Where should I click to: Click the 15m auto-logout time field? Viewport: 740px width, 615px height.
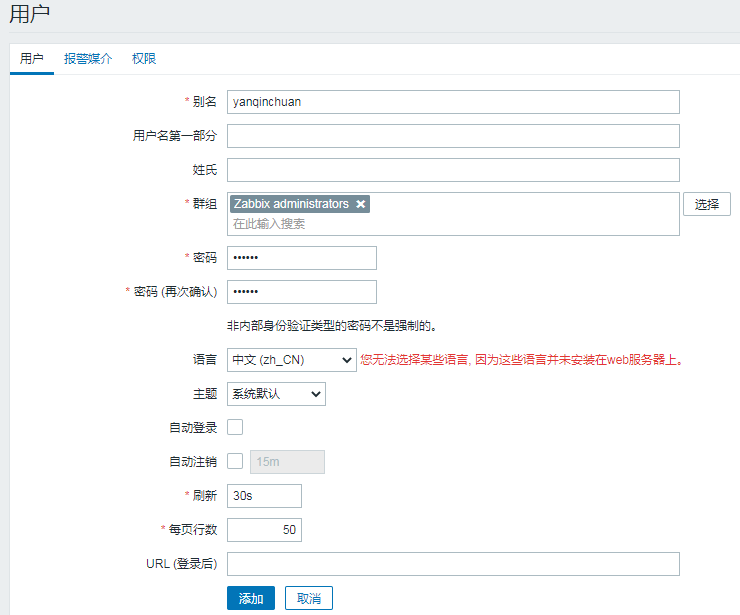(287, 462)
